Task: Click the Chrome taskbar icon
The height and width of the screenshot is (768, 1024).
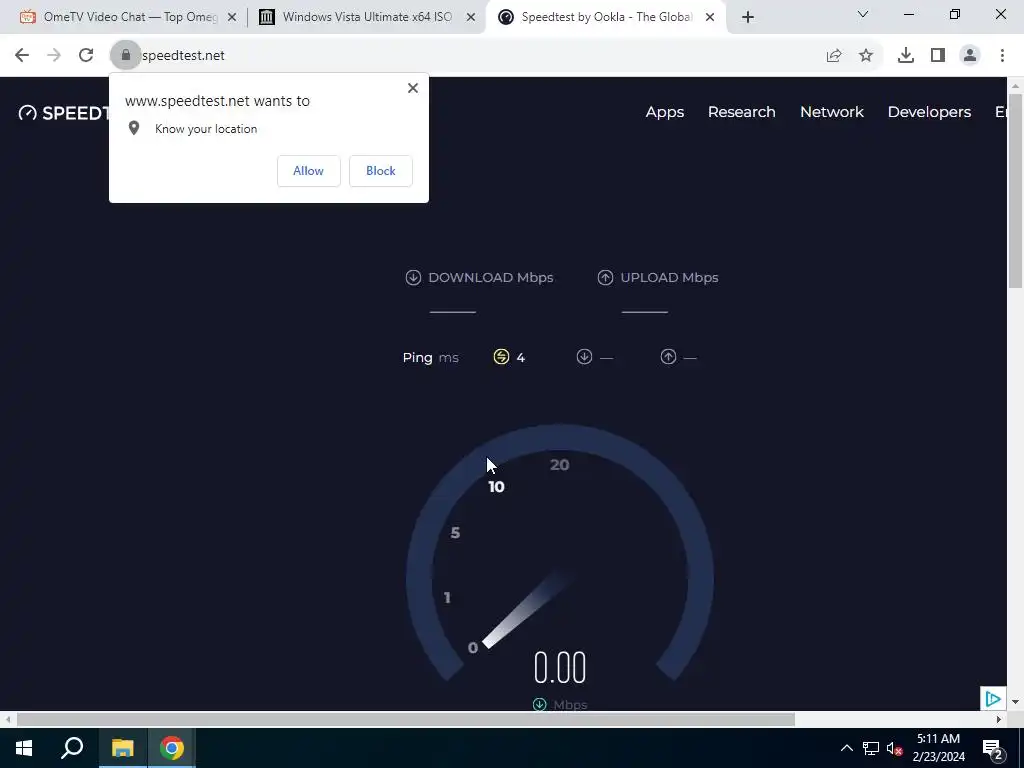Action: 172,748
